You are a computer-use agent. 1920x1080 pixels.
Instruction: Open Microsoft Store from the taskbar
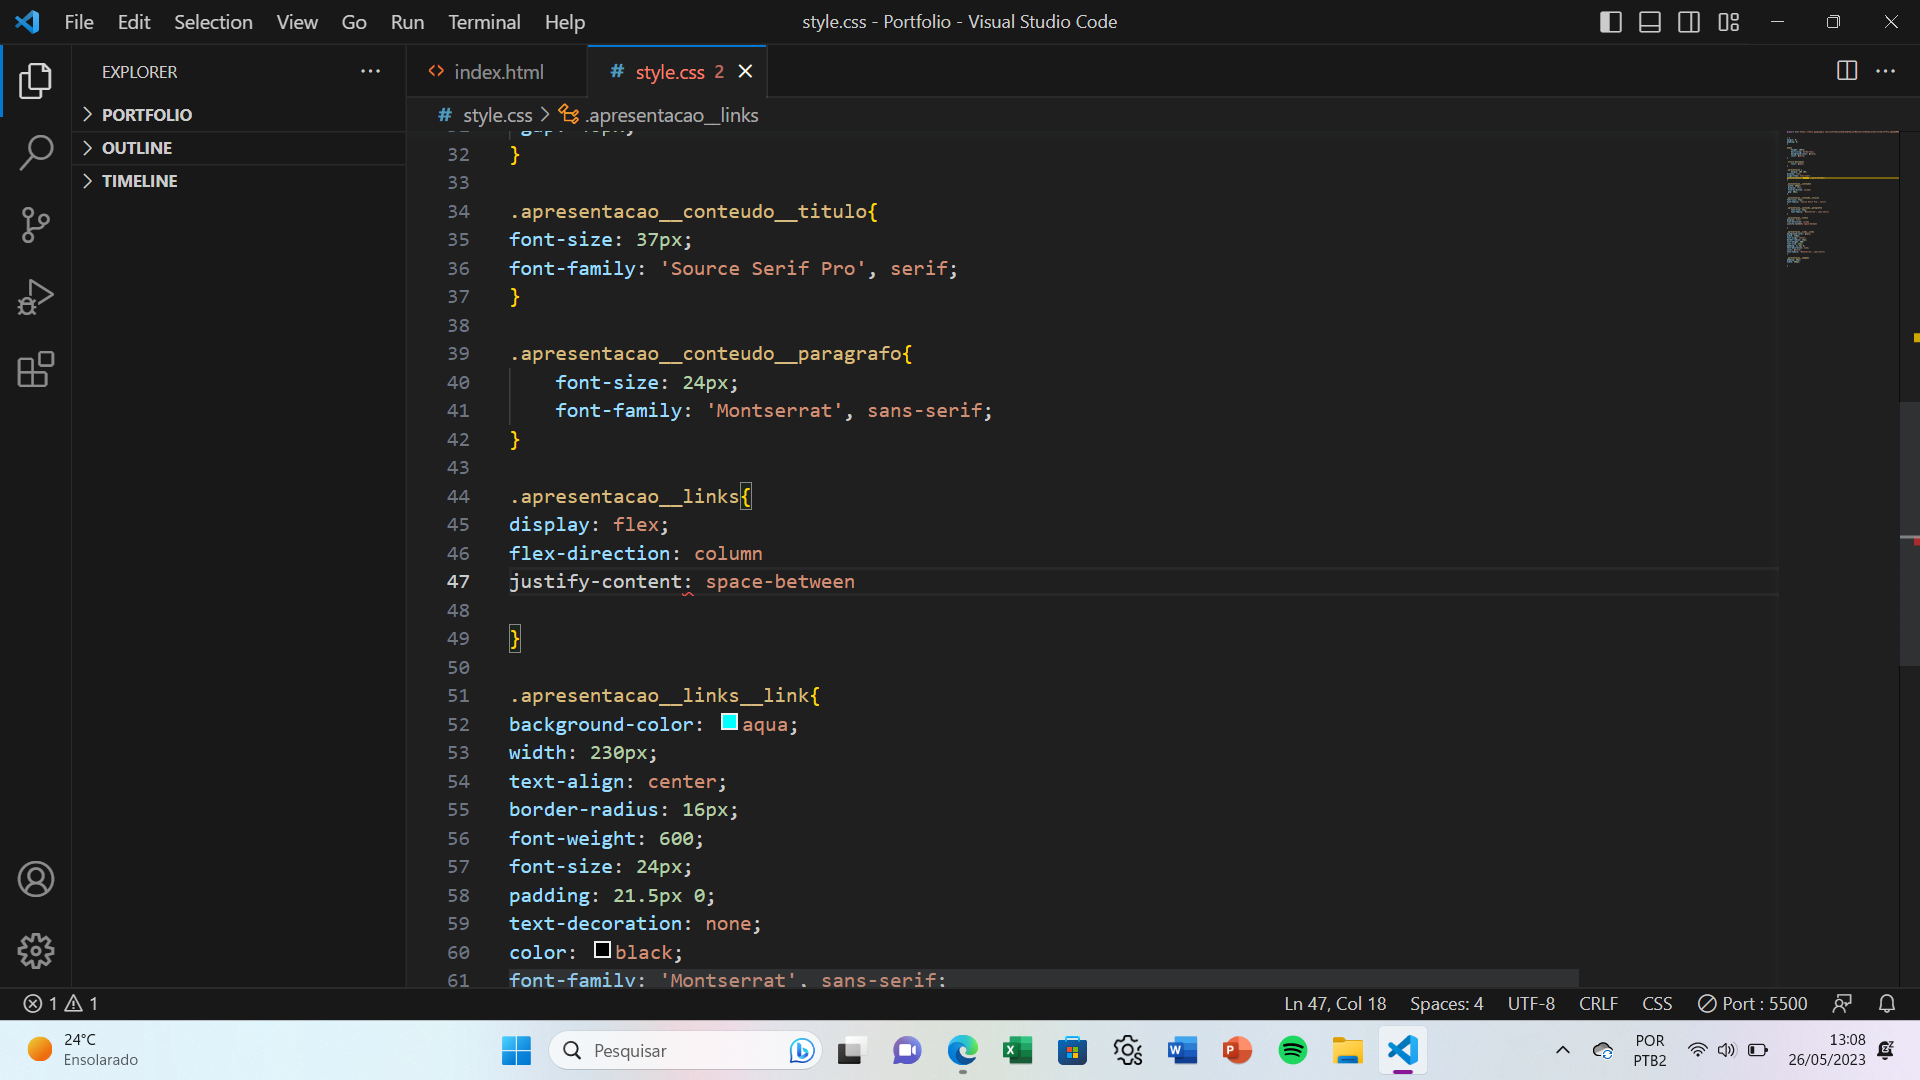(x=1072, y=1051)
